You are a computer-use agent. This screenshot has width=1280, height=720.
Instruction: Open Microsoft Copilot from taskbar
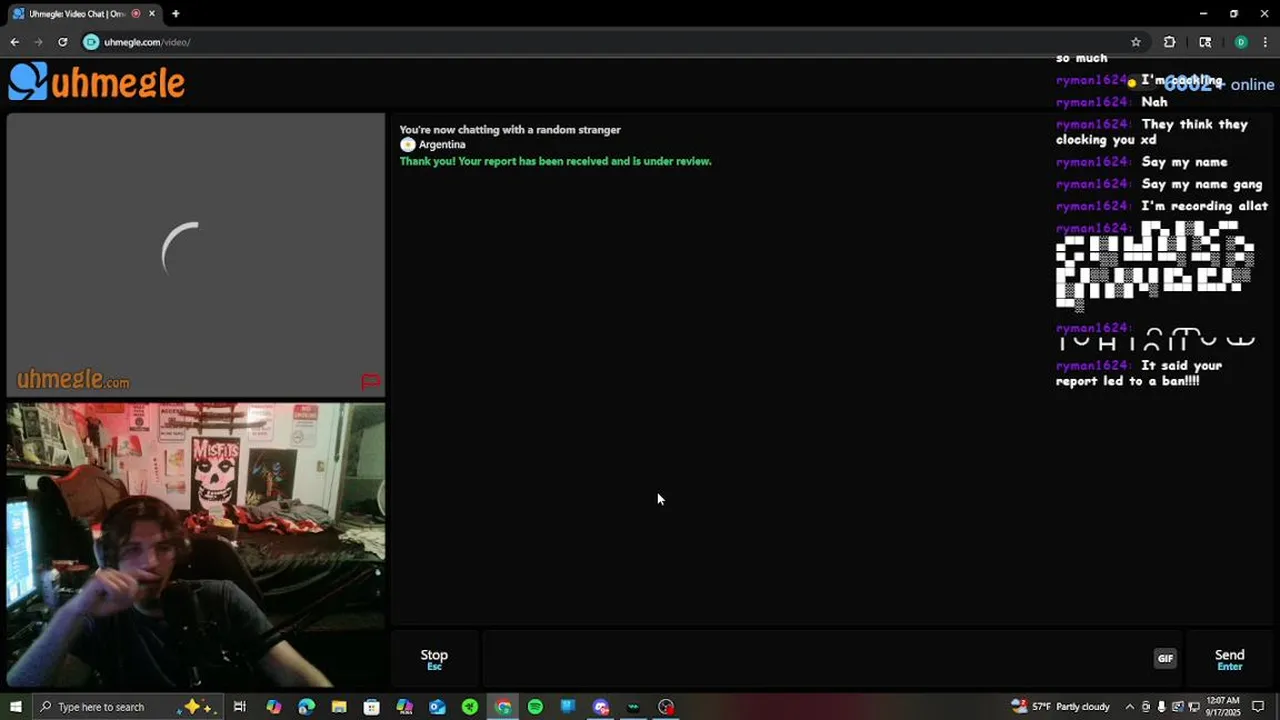coord(273,707)
